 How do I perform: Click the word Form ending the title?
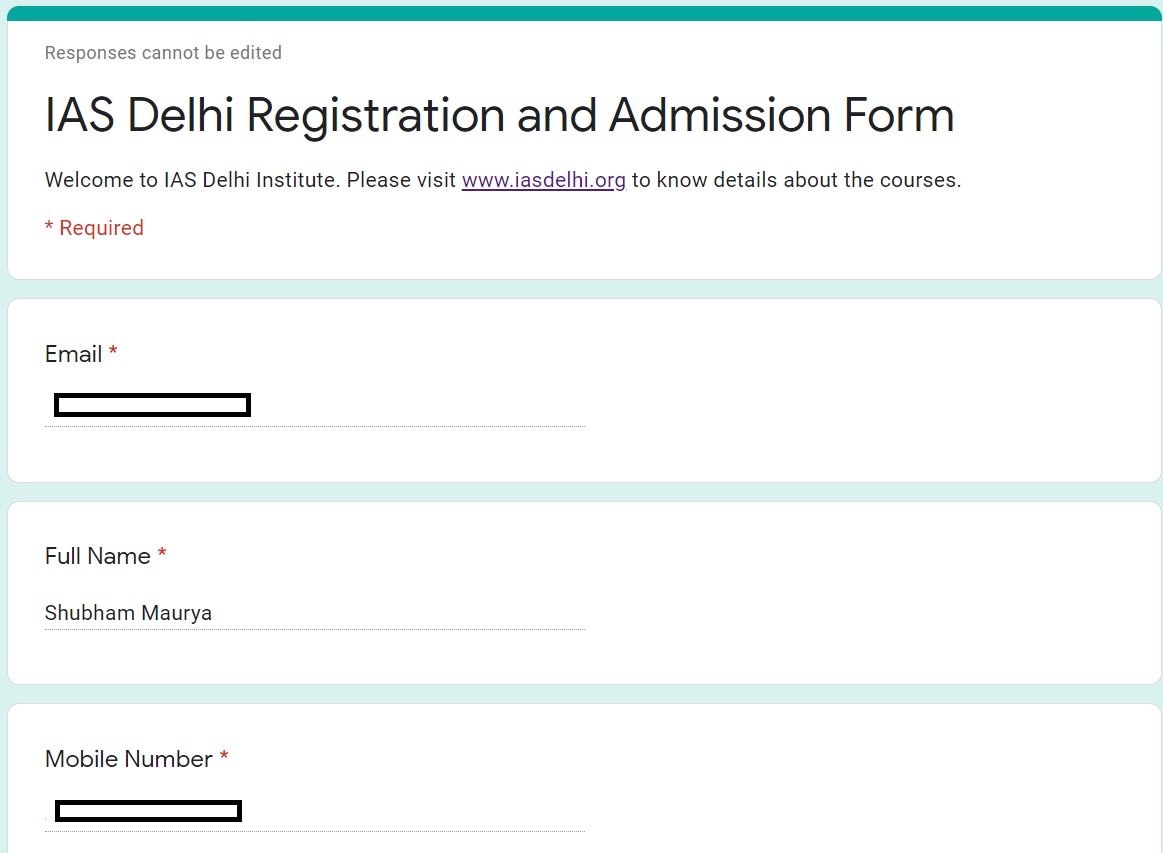coord(900,115)
